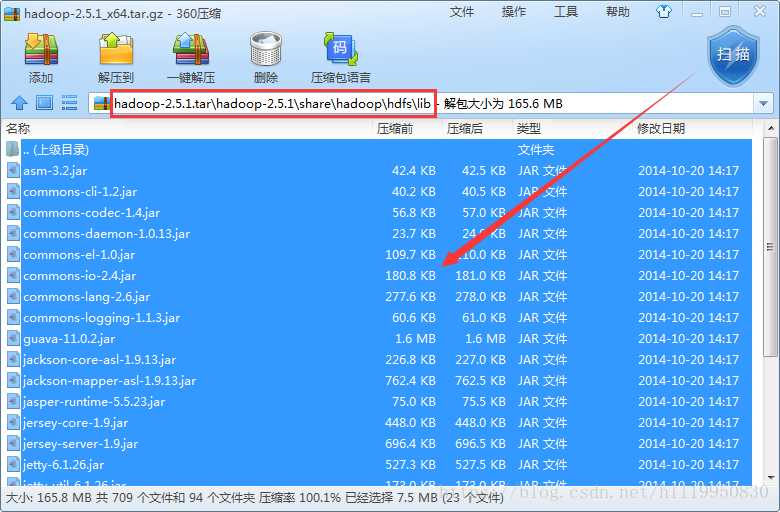The height and width of the screenshot is (512, 780).
Task: Click the file icon of guava-11.0.2.jar
Action: tap(13, 338)
